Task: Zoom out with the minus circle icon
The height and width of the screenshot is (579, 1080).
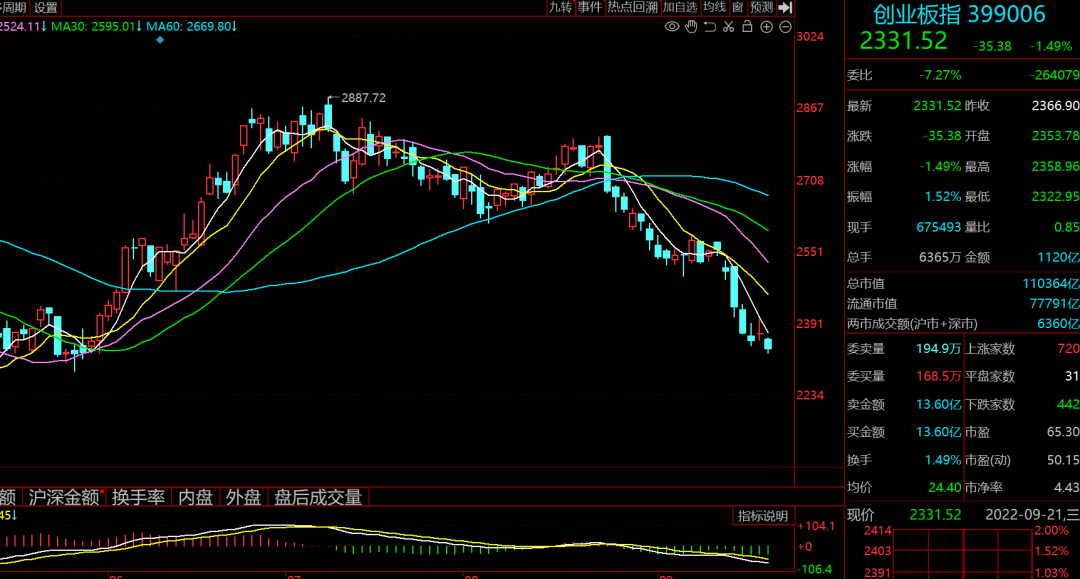Action: click(x=783, y=26)
